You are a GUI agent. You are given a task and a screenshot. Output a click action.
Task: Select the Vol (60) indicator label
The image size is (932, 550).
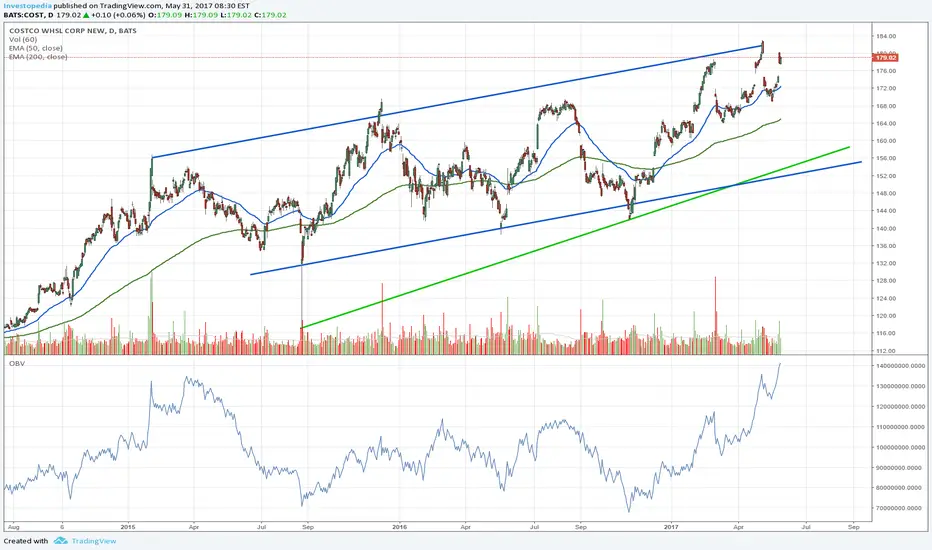[x=23, y=39]
